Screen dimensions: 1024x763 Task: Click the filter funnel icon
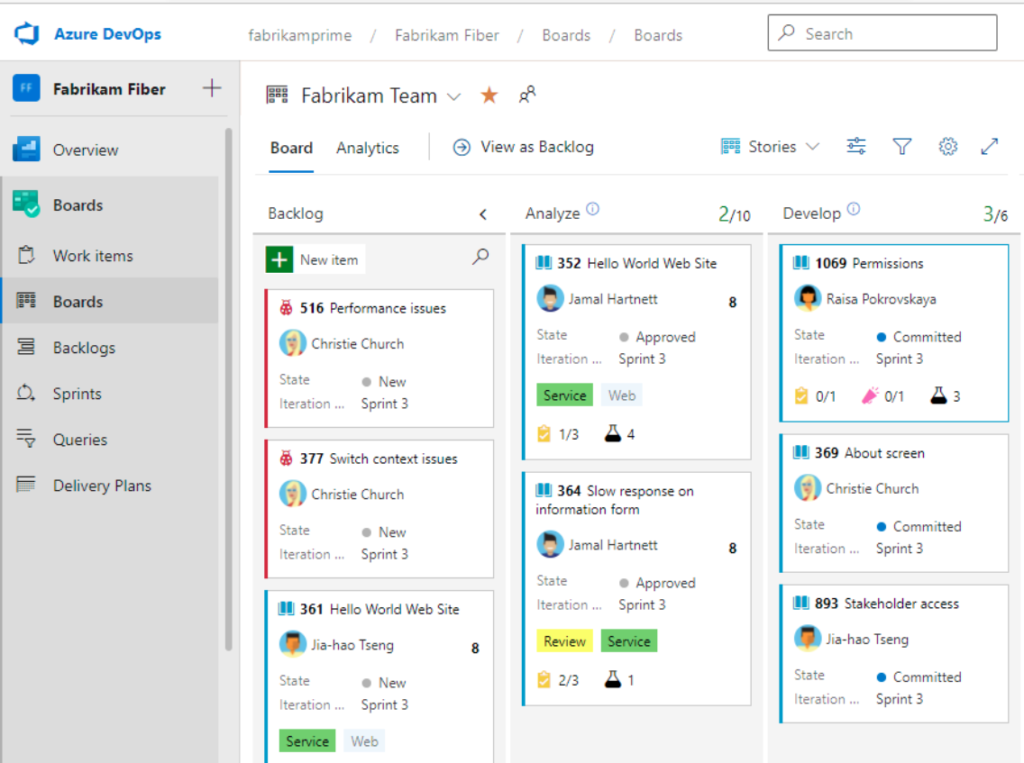click(902, 147)
